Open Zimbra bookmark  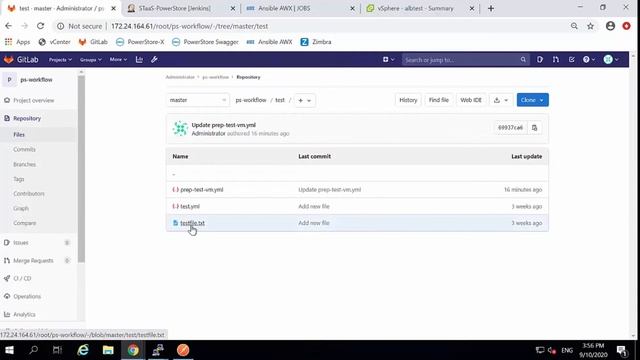click(316, 42)
